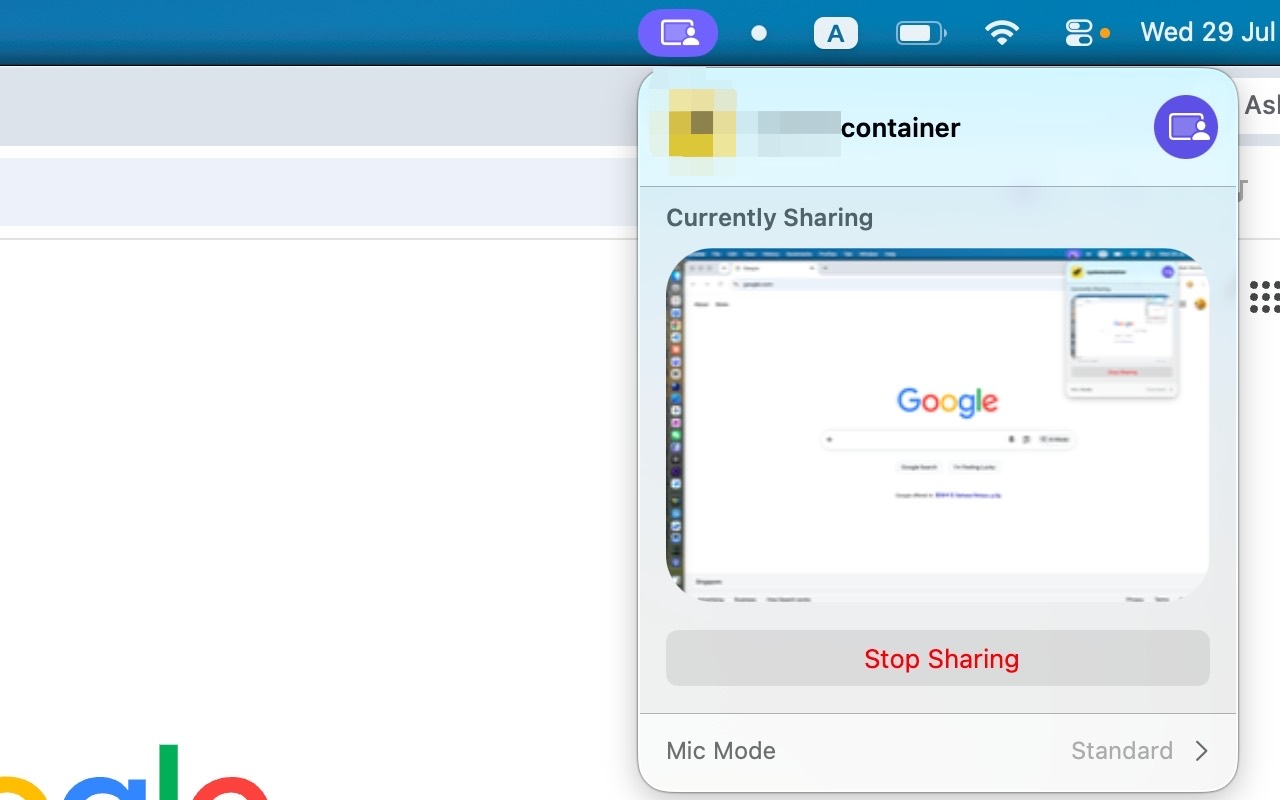Click the 'Currently Sharing' label
The height and width of the screenshot is (800, 1280).
[769, 218]
